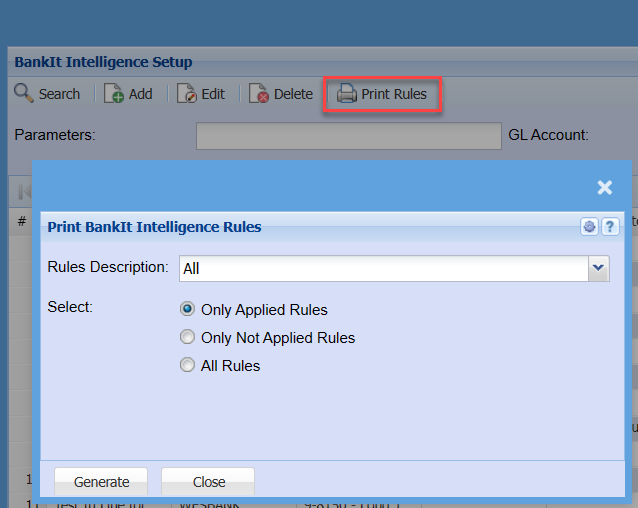The width and height of the screenshot is (638, 508).
Task: Click the Rules Description field showing All
Action: point(384,268)
